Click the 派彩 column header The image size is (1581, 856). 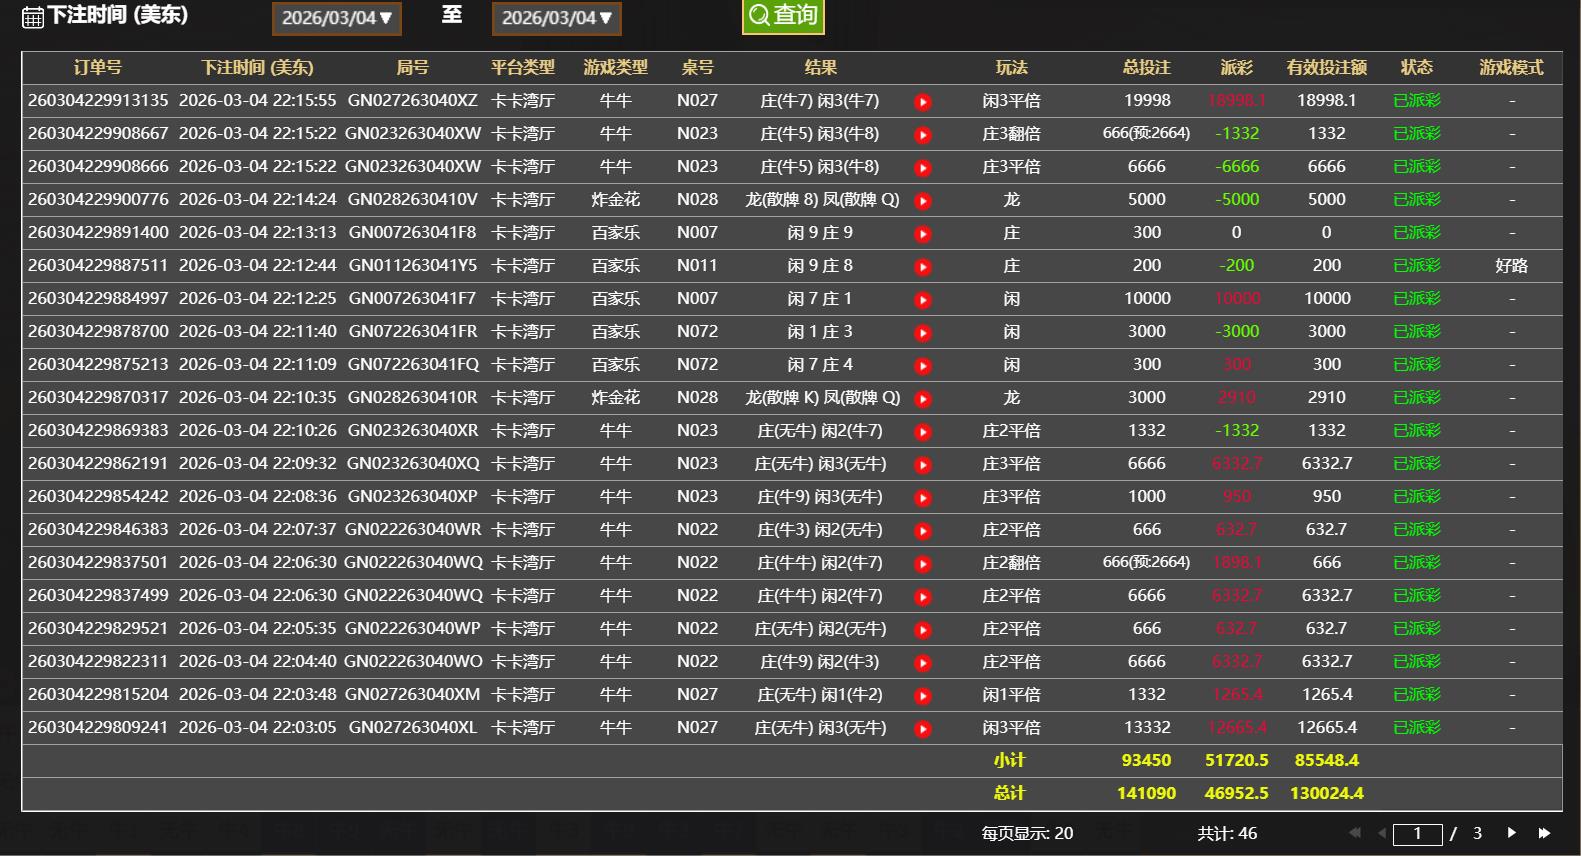point(1236,67)
